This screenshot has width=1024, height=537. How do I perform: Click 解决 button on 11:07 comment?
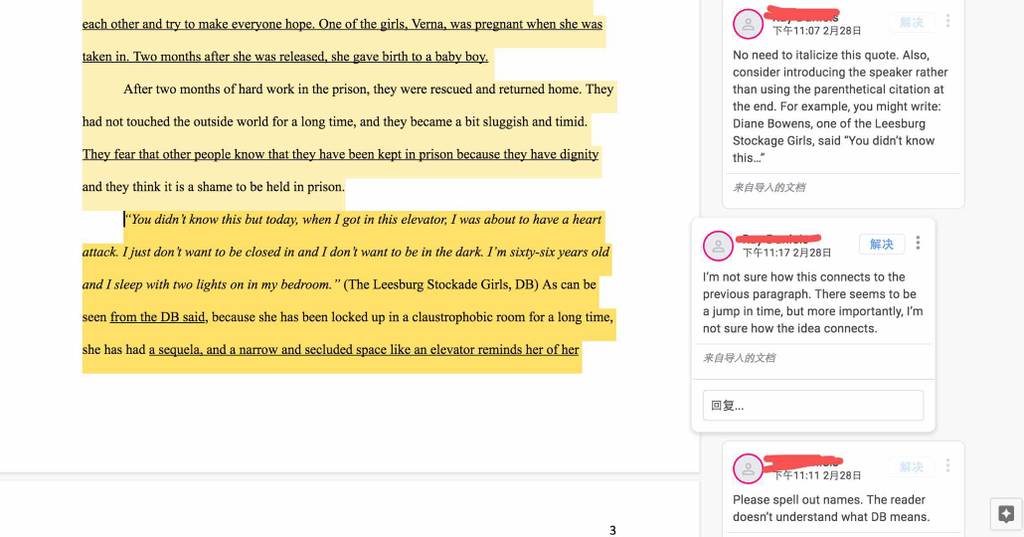click(911, 22)
